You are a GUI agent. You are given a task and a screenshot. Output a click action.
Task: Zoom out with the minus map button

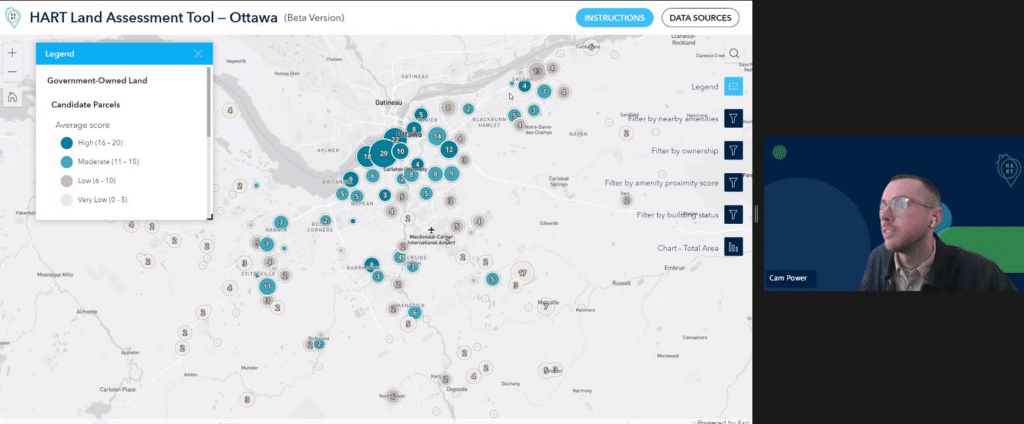[x=12, y=72]
